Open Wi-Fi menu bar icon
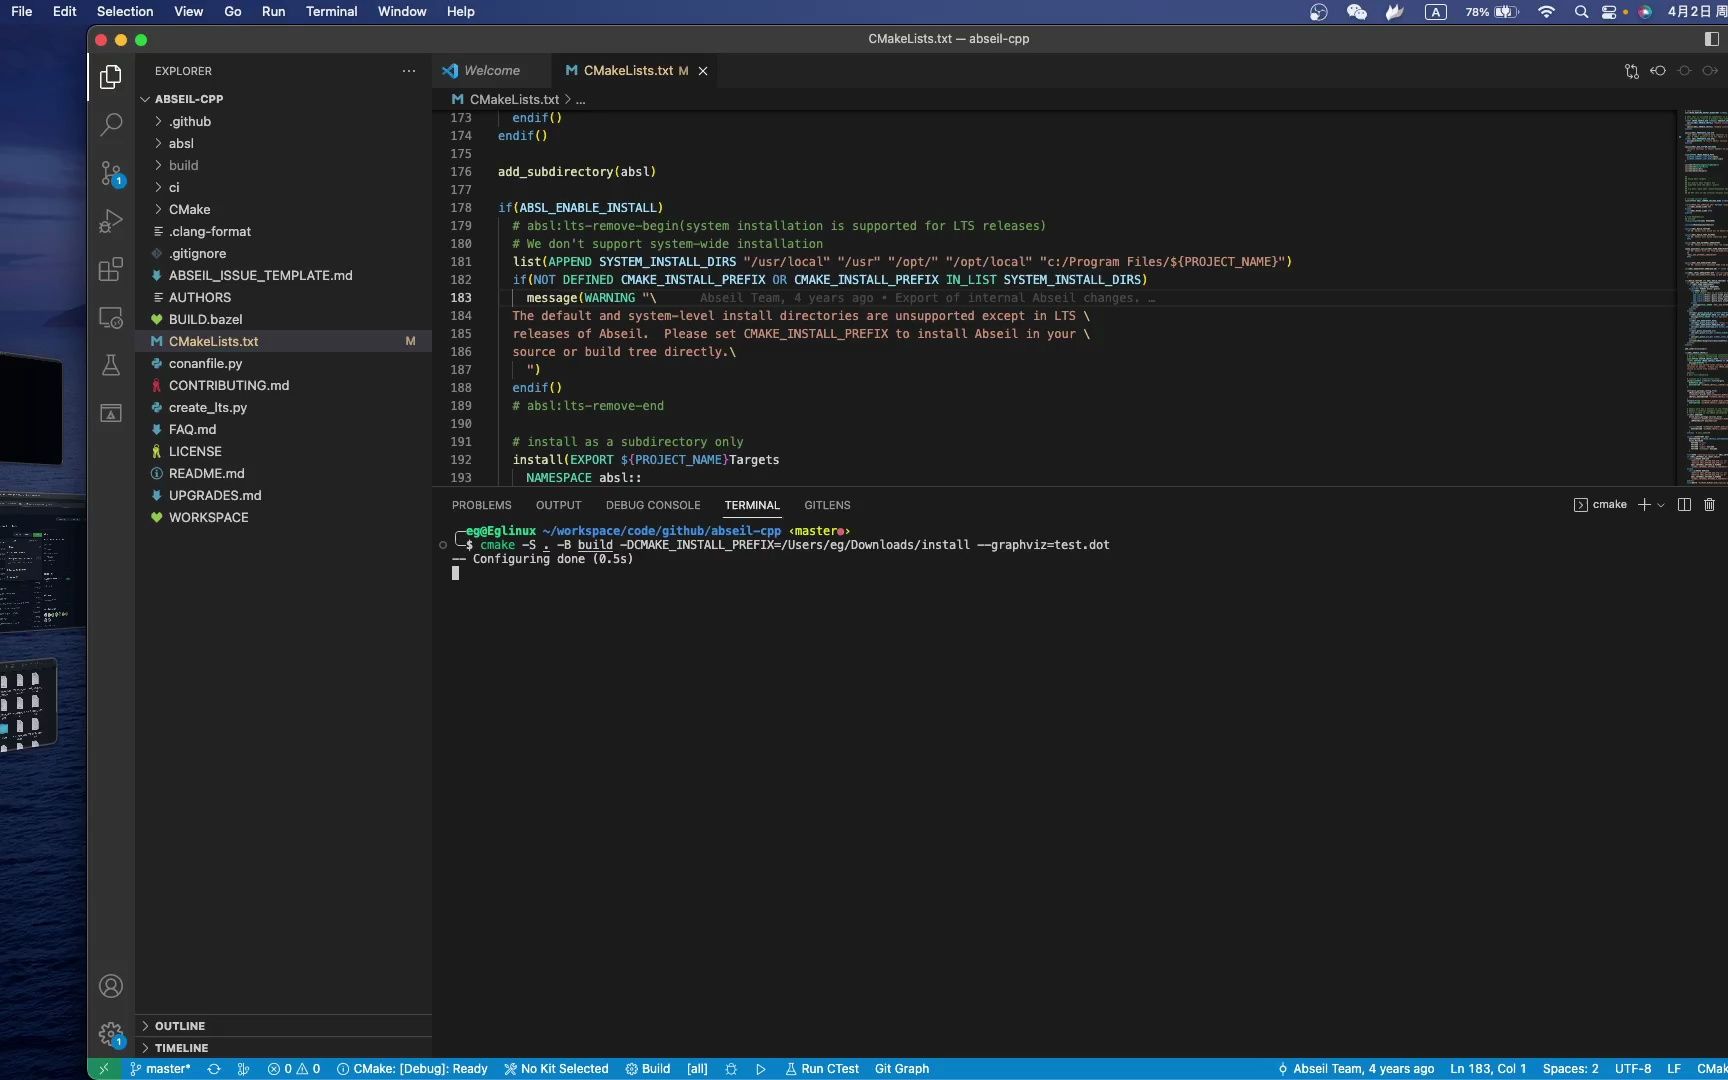 point(1546,12)
